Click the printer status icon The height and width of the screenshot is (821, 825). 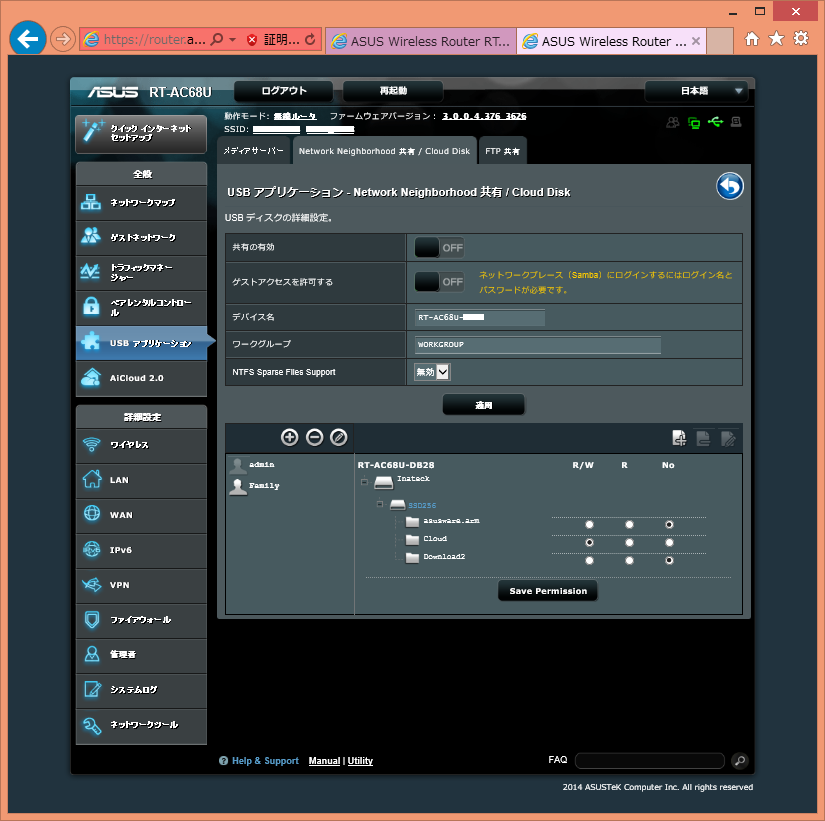(x=736, y=122)
